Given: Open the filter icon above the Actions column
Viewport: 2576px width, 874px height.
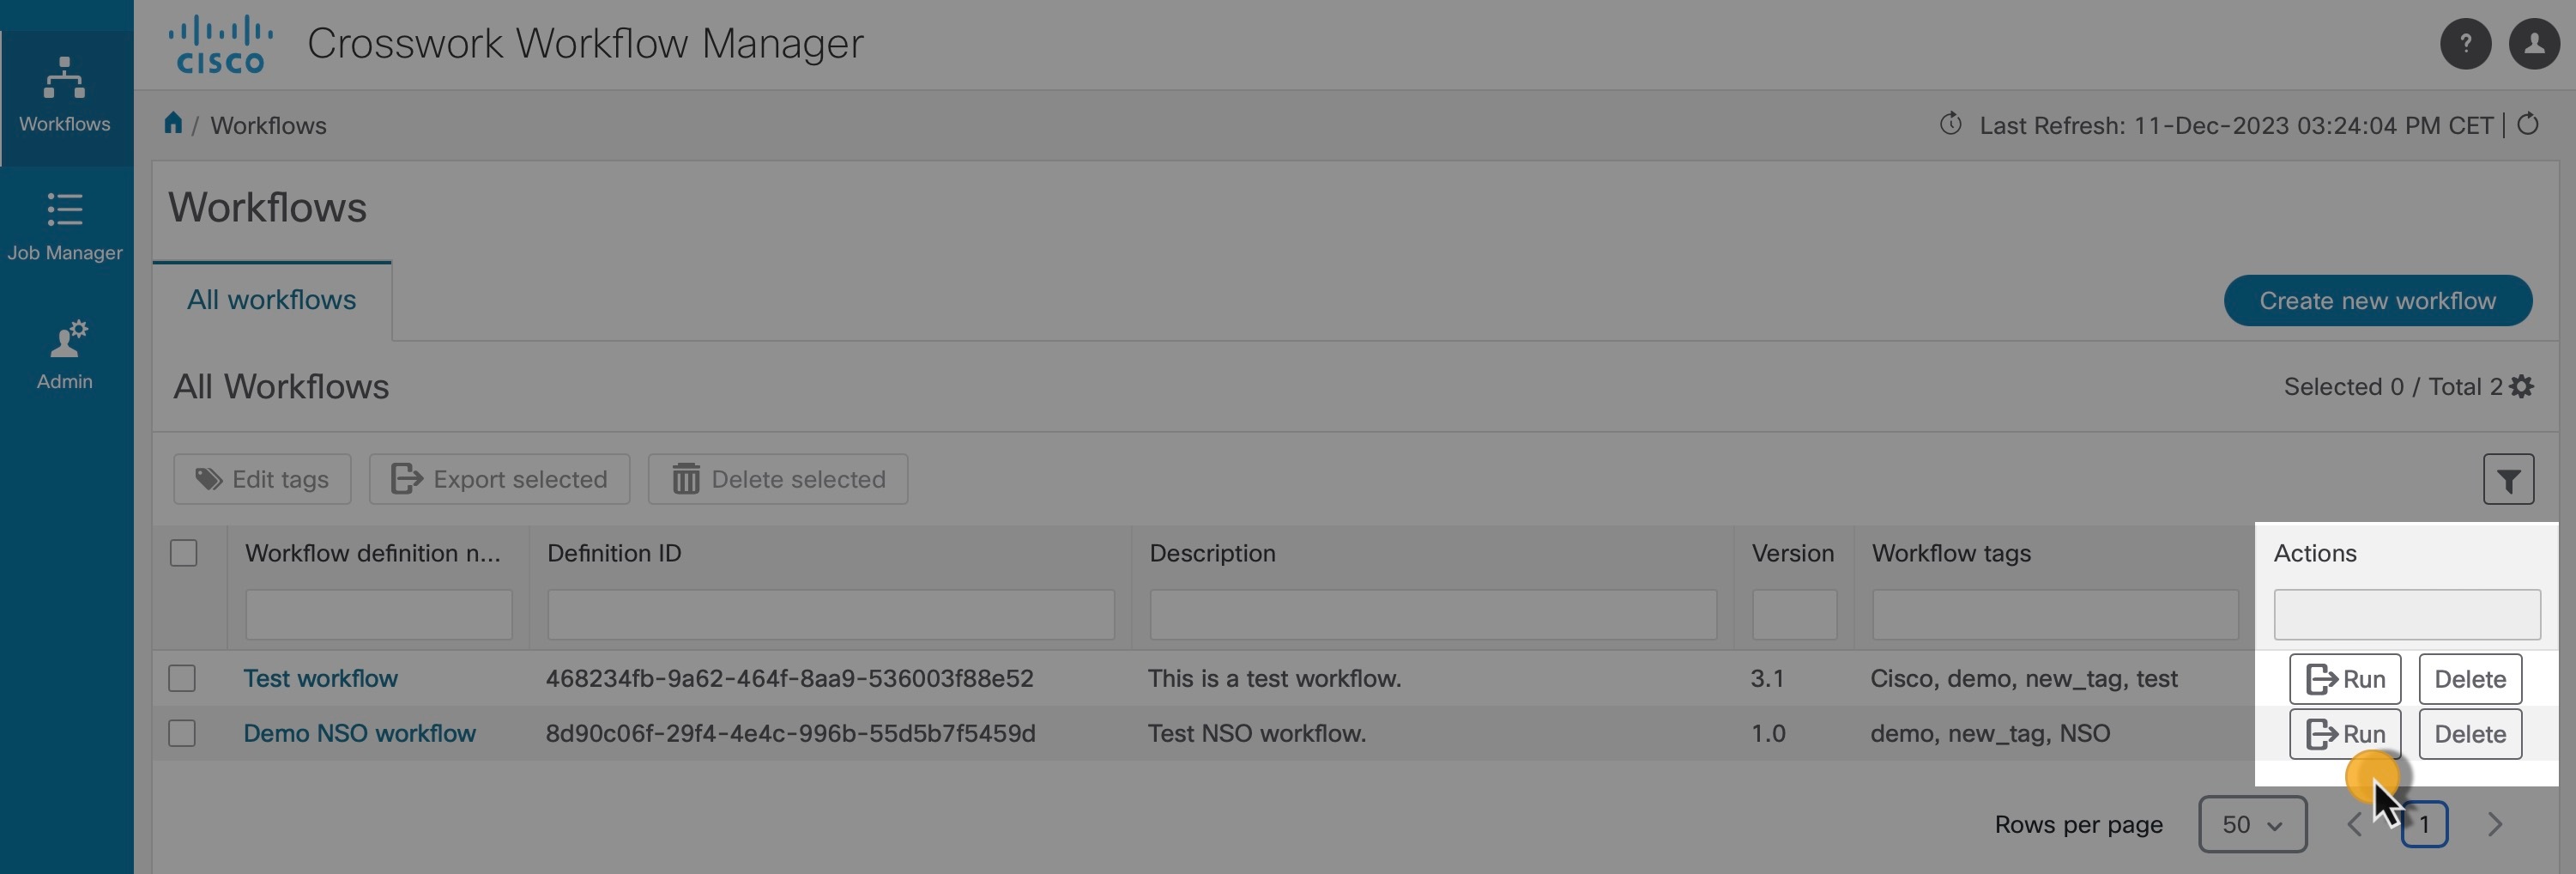Looking at the screenshot, I should click(x=2509, y=479).
